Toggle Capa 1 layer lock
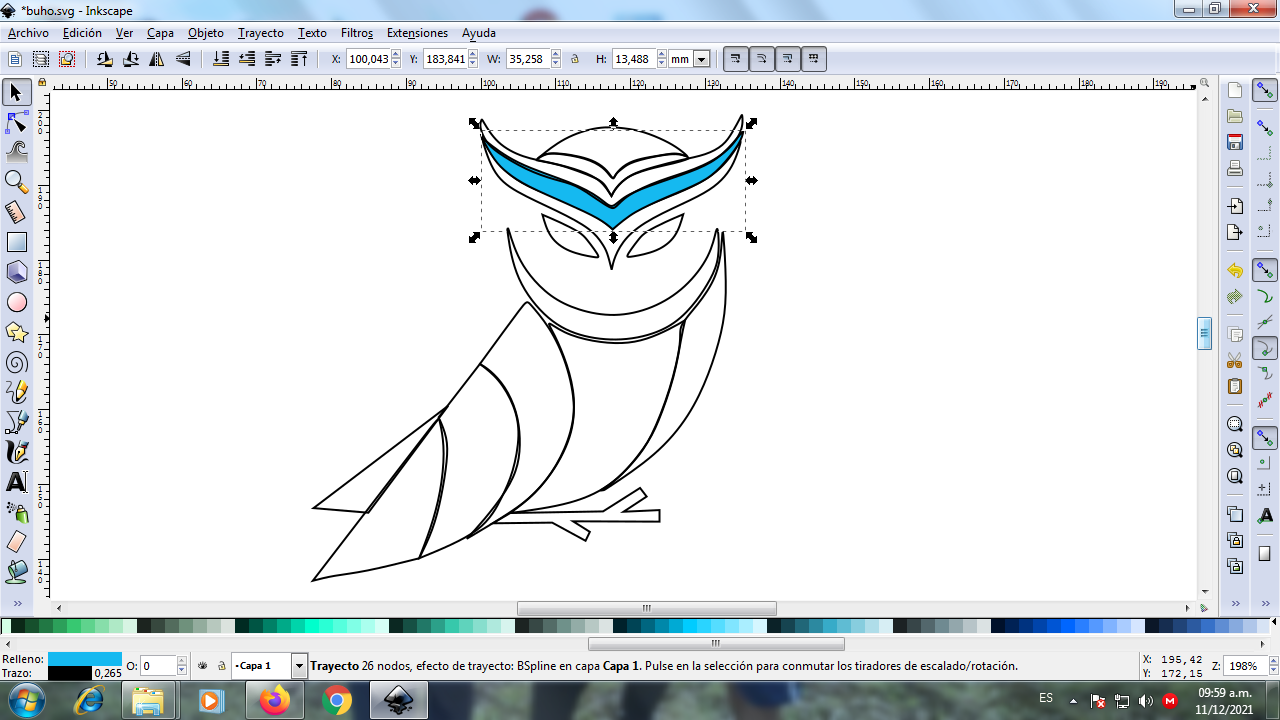1280x720 pixels. click(221, 665)
